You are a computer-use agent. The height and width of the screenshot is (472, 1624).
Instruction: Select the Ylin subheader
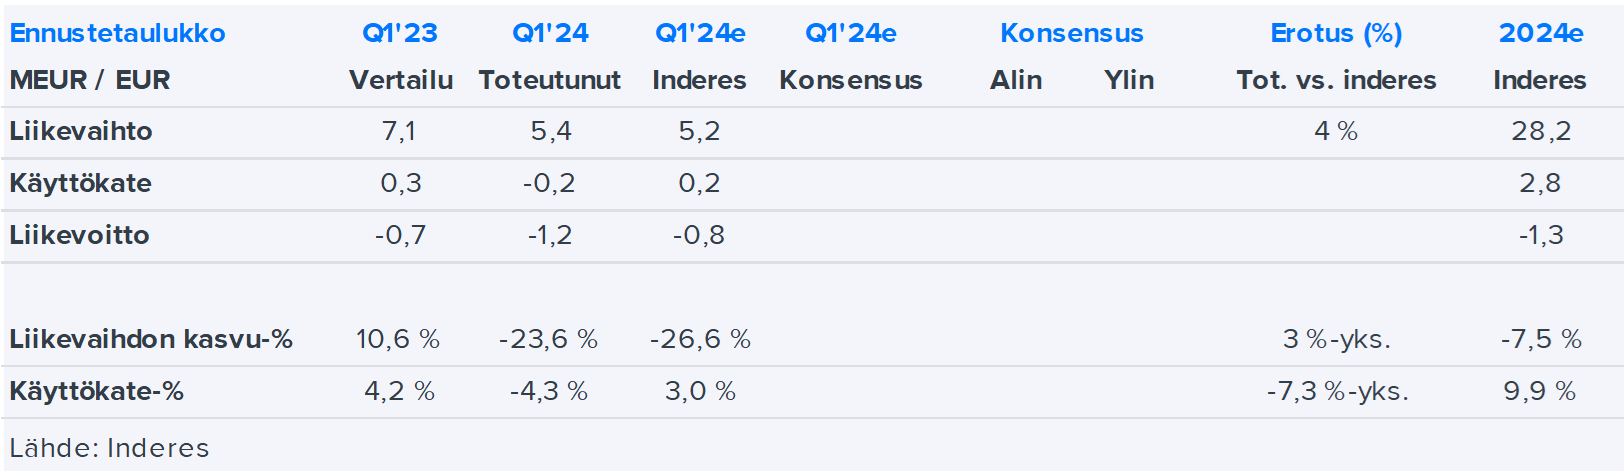pyautogui.click(x=1129, y=80)
